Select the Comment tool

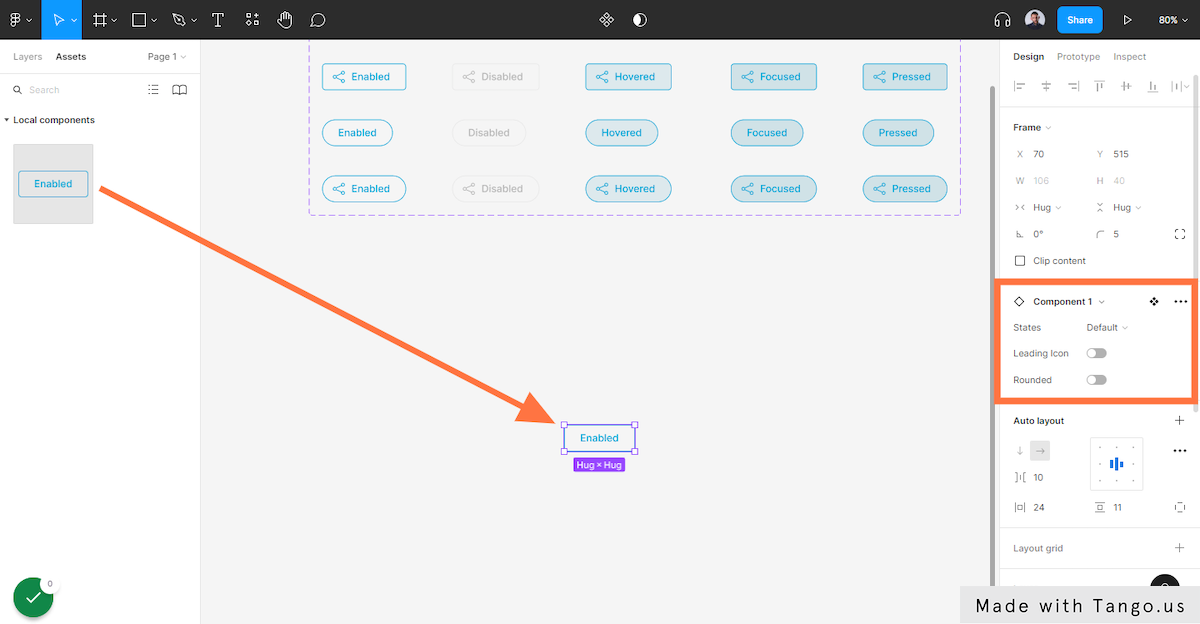318,20
